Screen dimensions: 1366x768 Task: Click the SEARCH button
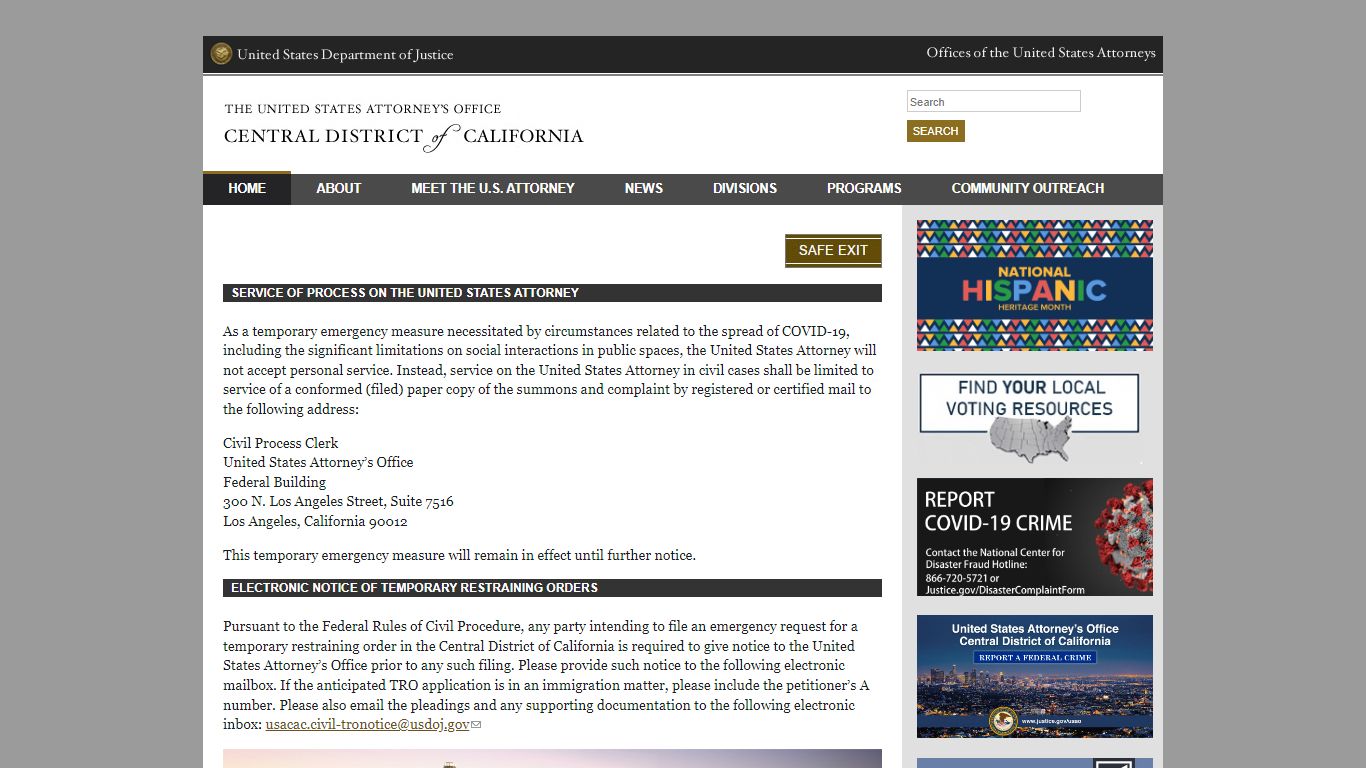(935, 131)
